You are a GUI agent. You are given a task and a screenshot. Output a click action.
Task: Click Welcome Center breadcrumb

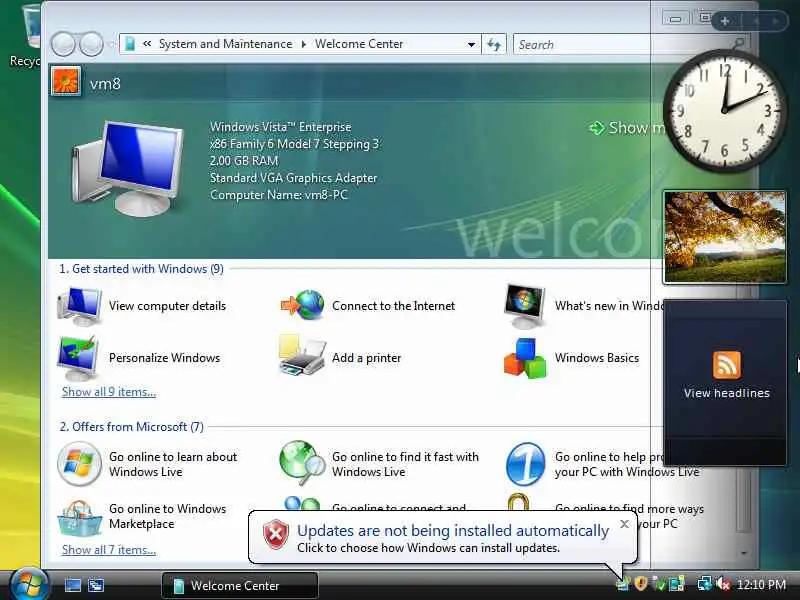click(x=359, y=44)
